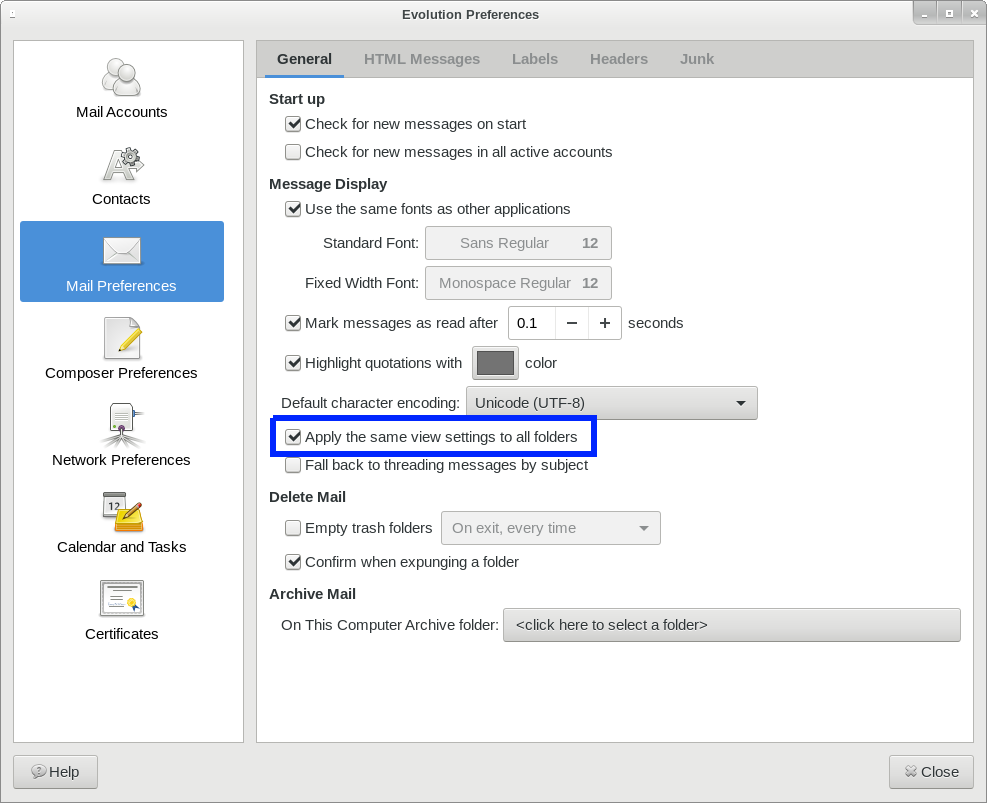This screenshot has height=803, width=987.
Task: Open the On exit, every time dropdown
Action: tap(550, 528)
